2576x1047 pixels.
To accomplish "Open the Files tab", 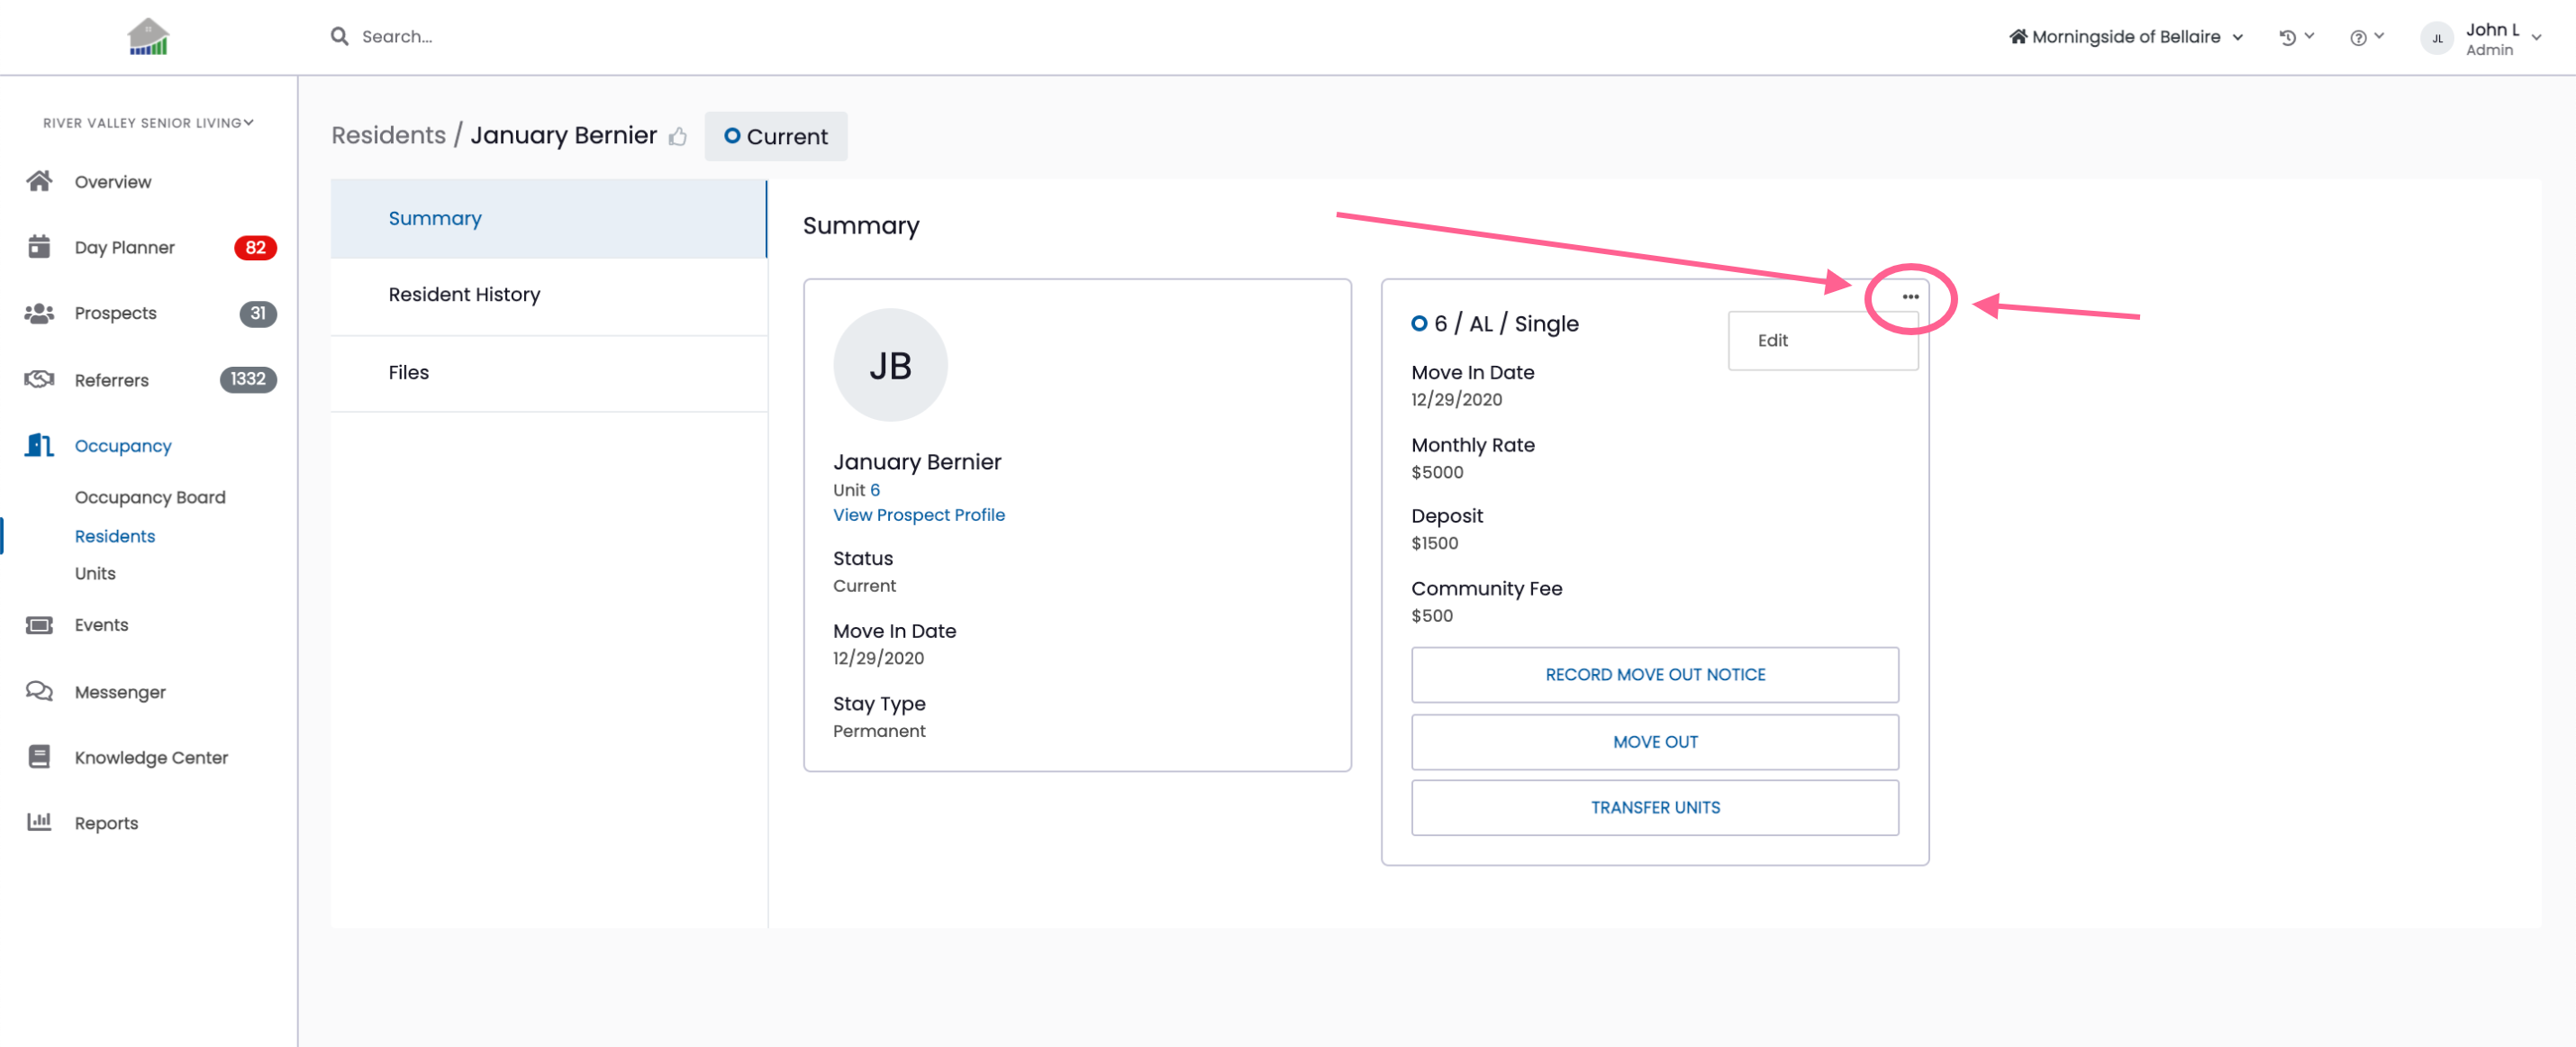I will [548, 372].
